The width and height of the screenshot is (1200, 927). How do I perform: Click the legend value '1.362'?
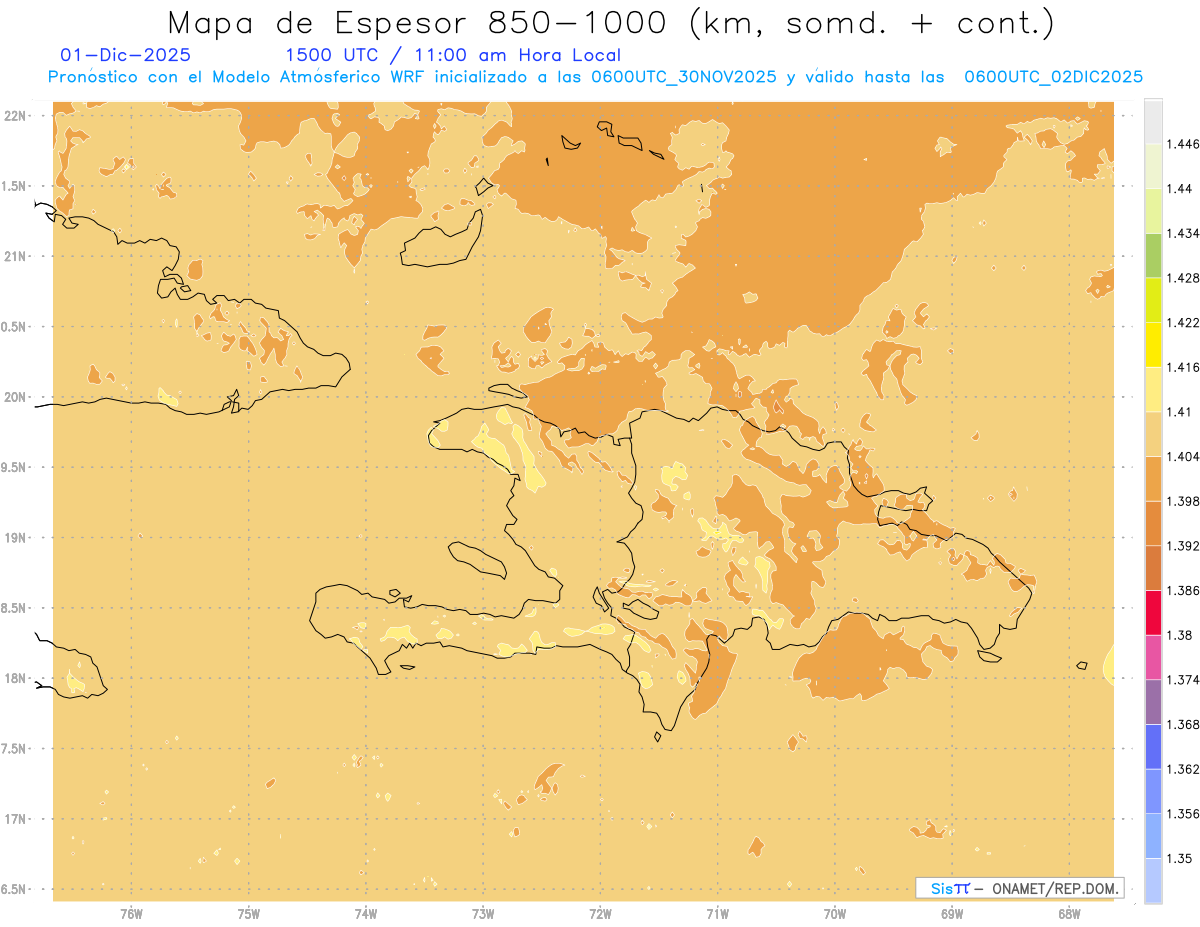tap(1185, 769)
